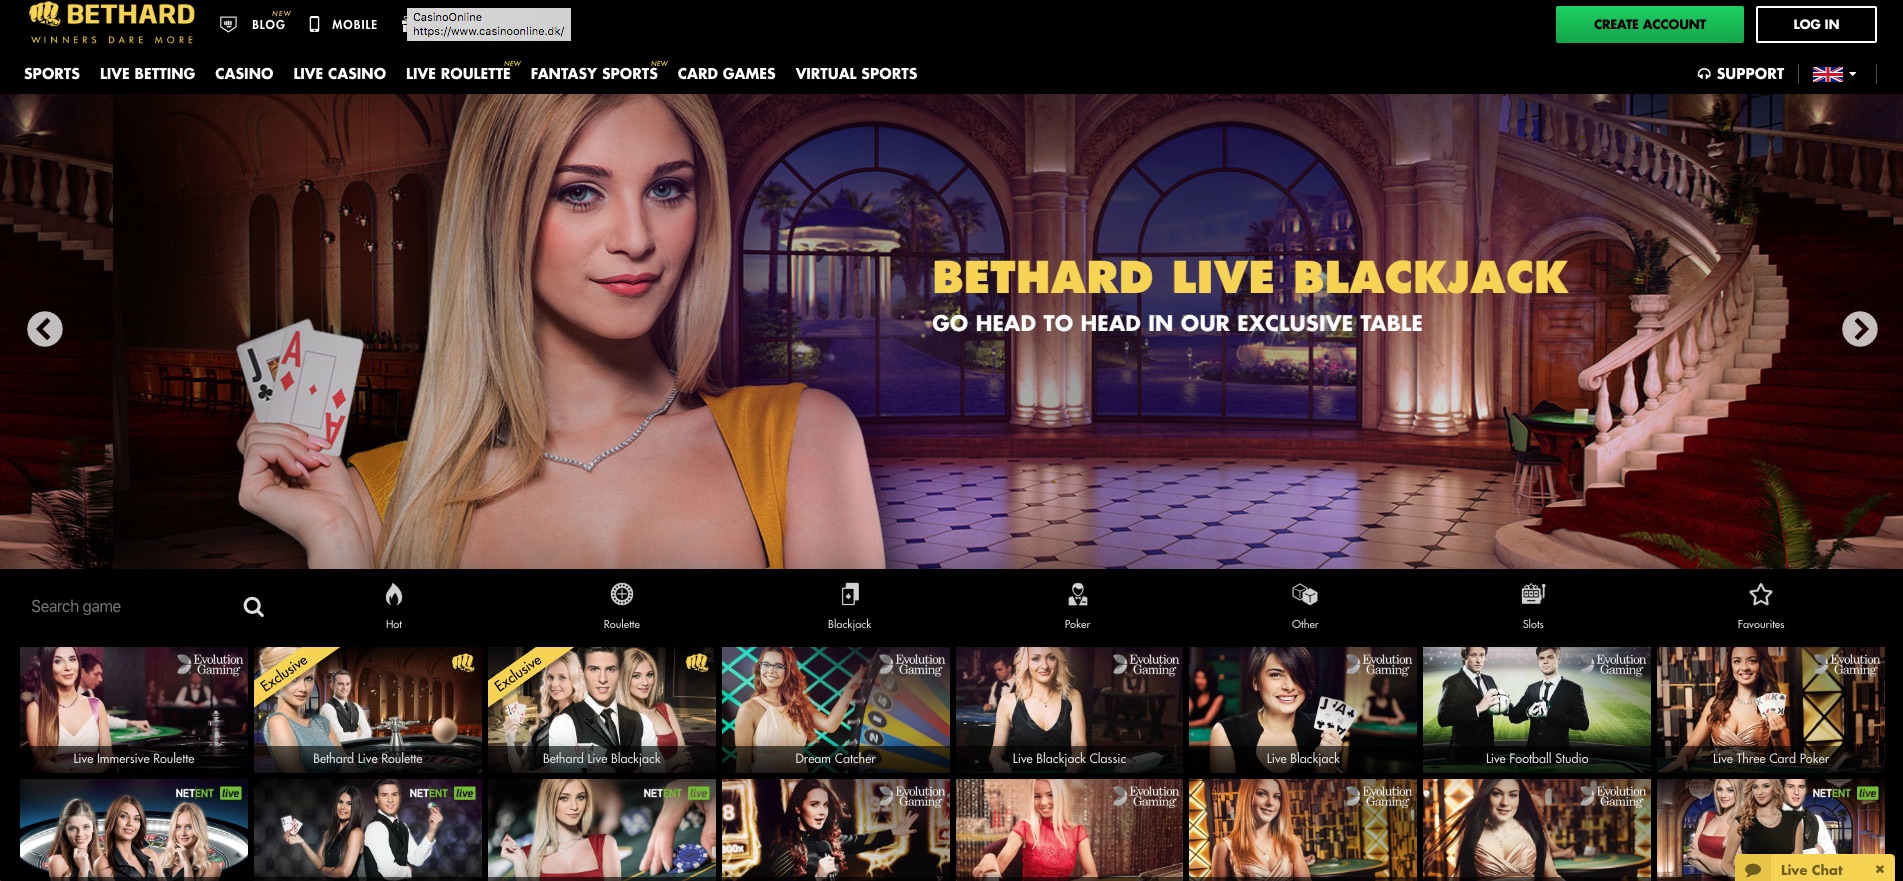Screen dimensions: 1903x881
Task: Open Live Roulette section
Action: coord(458,74)
